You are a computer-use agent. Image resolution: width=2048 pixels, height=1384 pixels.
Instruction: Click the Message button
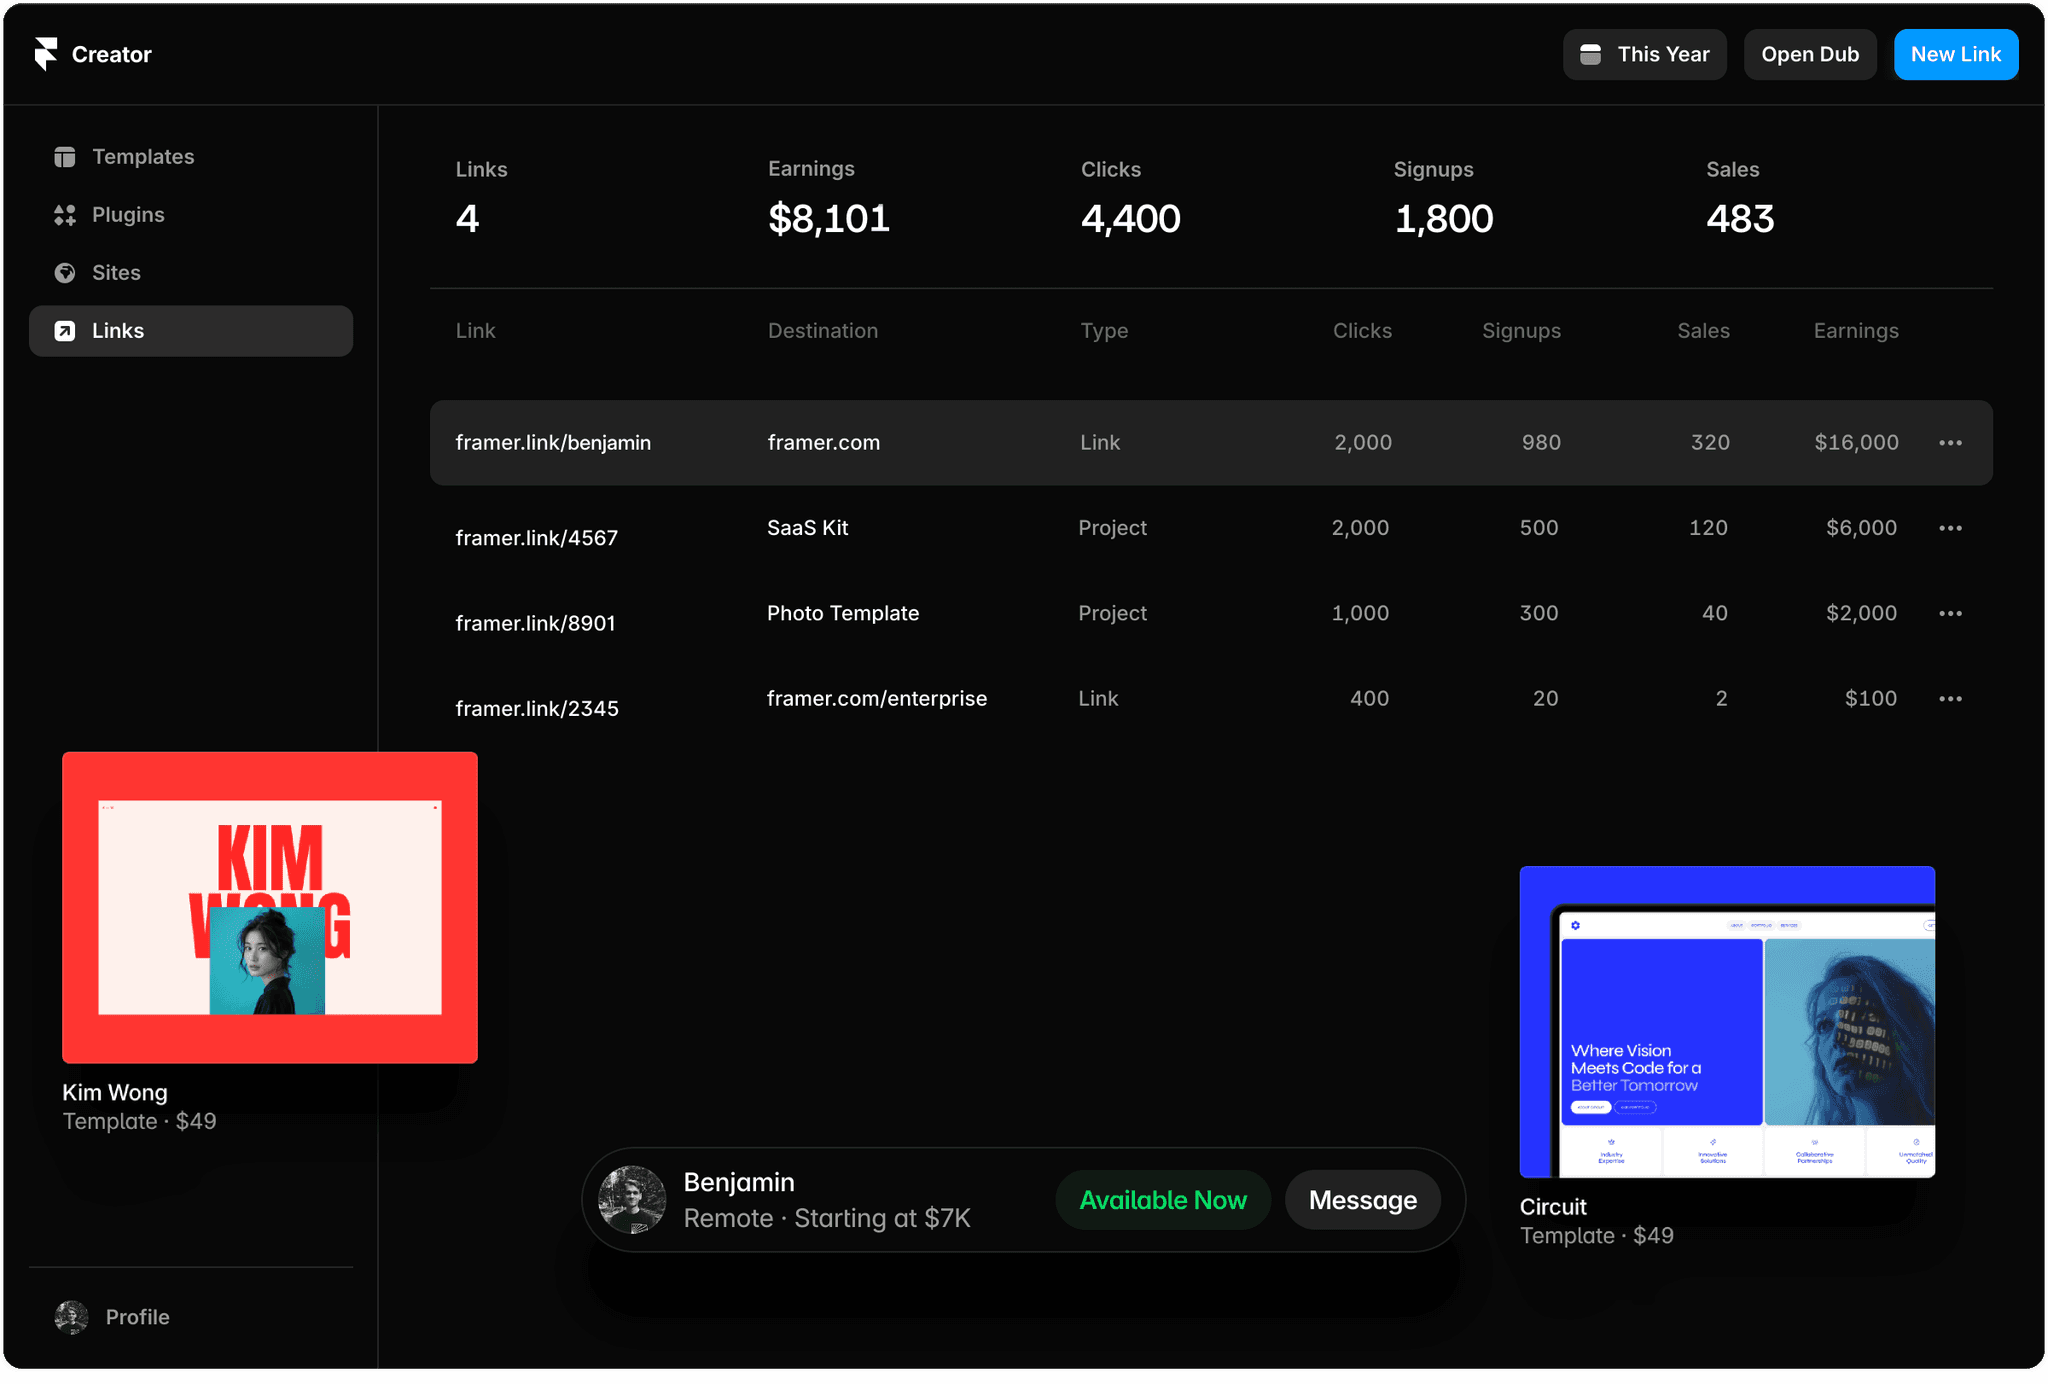(x=1362, y=1200)
